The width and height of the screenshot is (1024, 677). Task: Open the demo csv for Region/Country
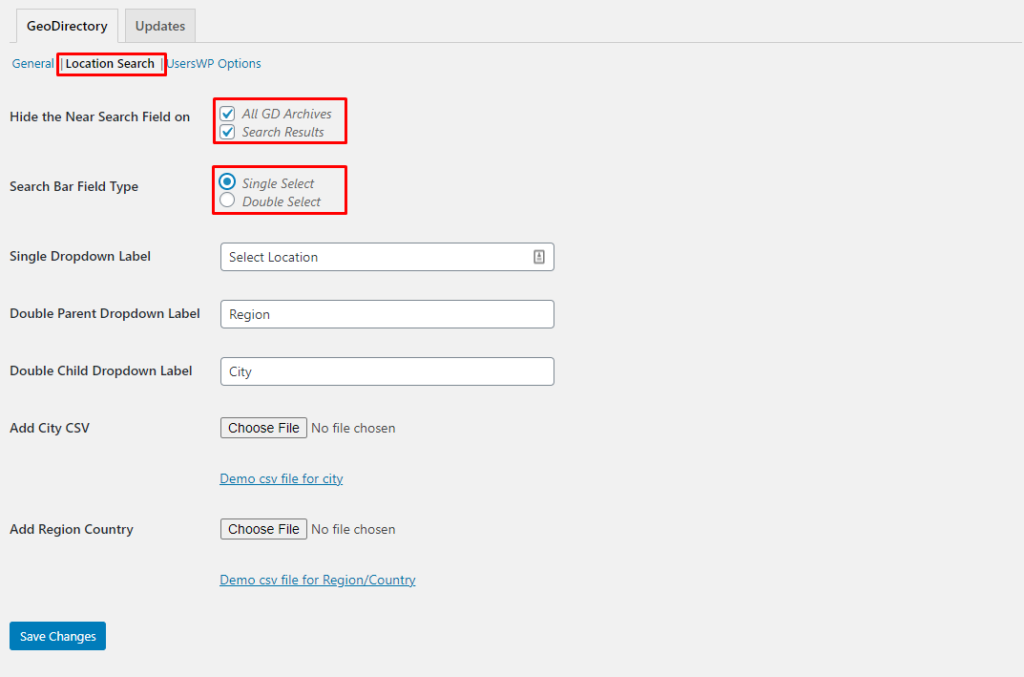317,580
